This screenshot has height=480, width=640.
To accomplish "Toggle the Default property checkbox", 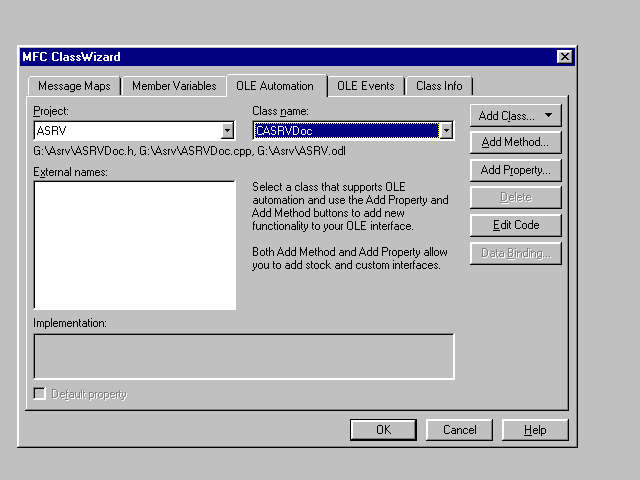I will pos(40,394).
